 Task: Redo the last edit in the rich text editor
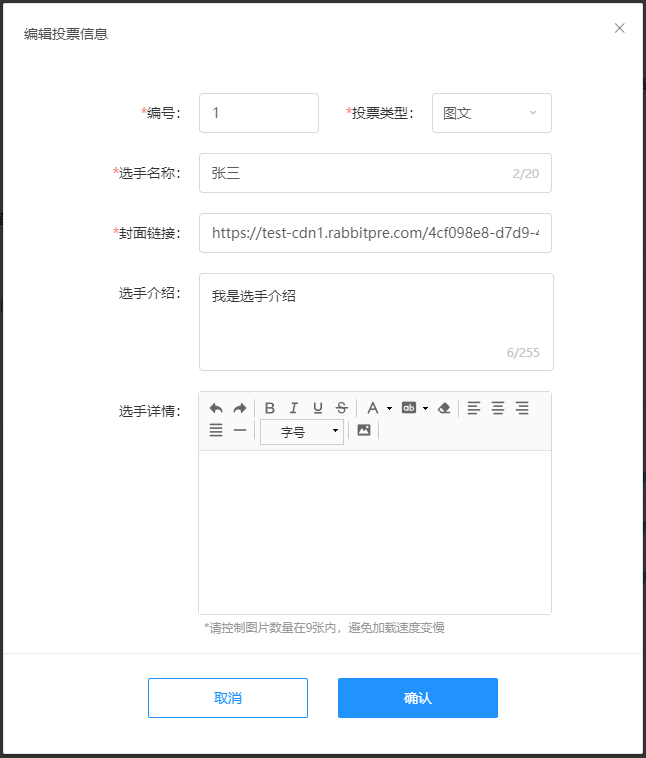[240, 408]
